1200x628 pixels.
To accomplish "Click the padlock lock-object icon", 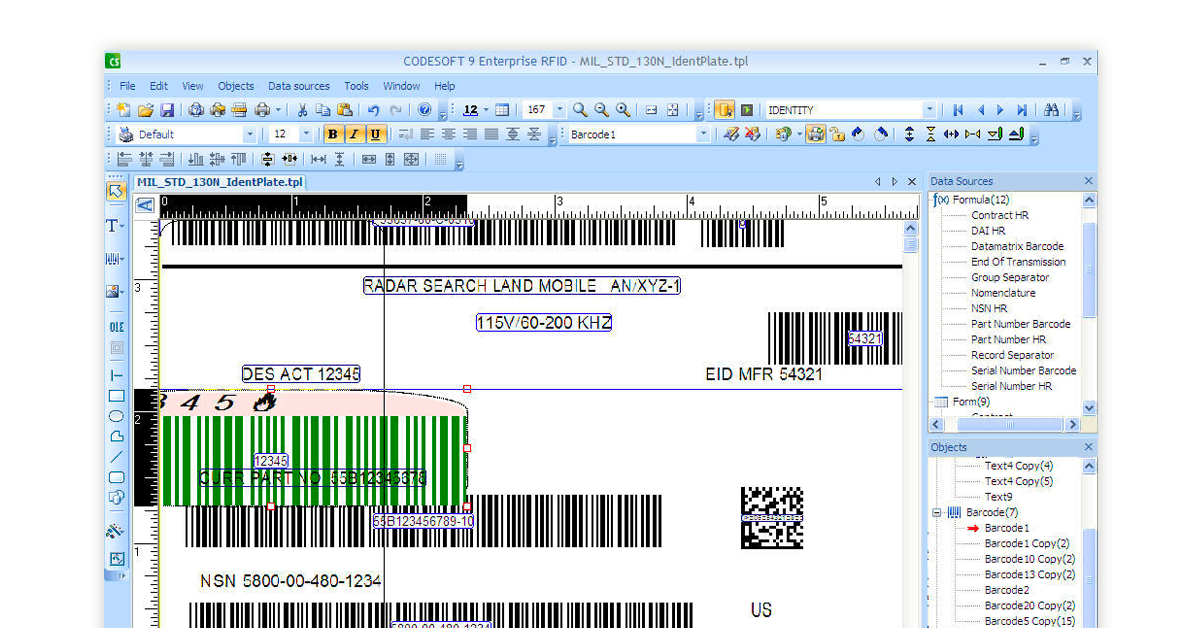I will coord(838,134).
